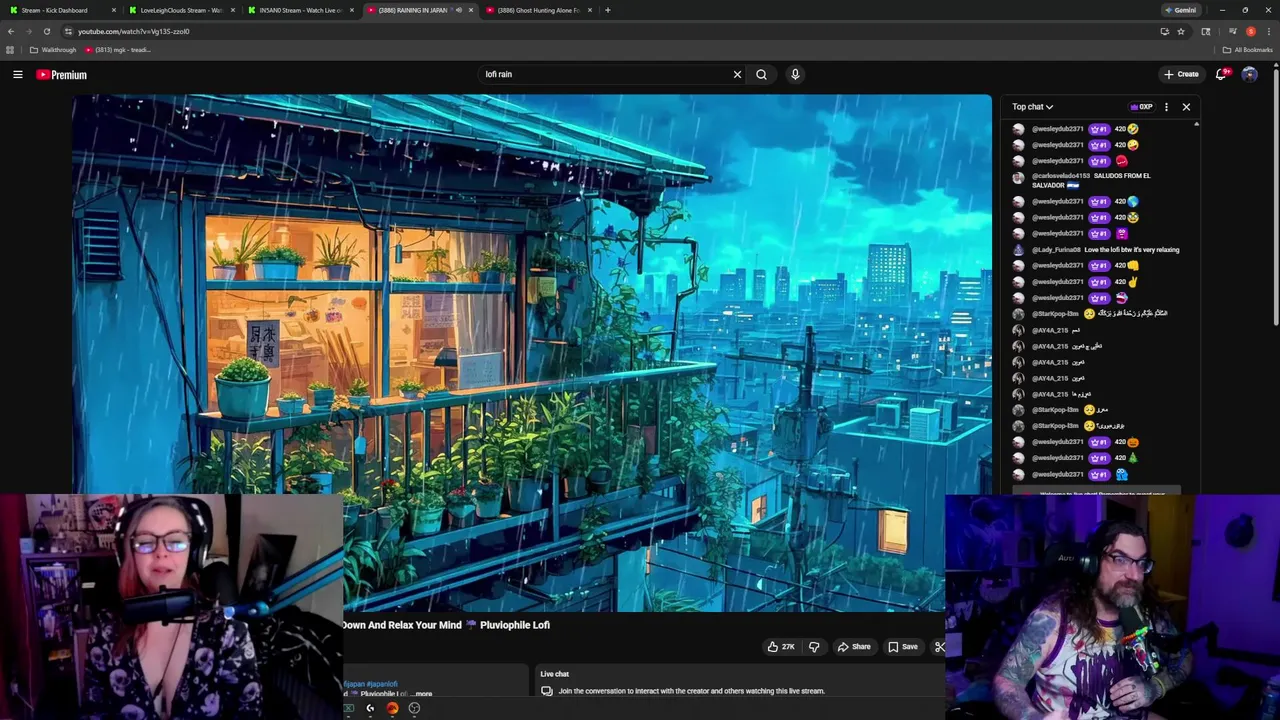Screen dimensions: 1280x720
Task: Open the Create button
Action: coord(1181,74)
